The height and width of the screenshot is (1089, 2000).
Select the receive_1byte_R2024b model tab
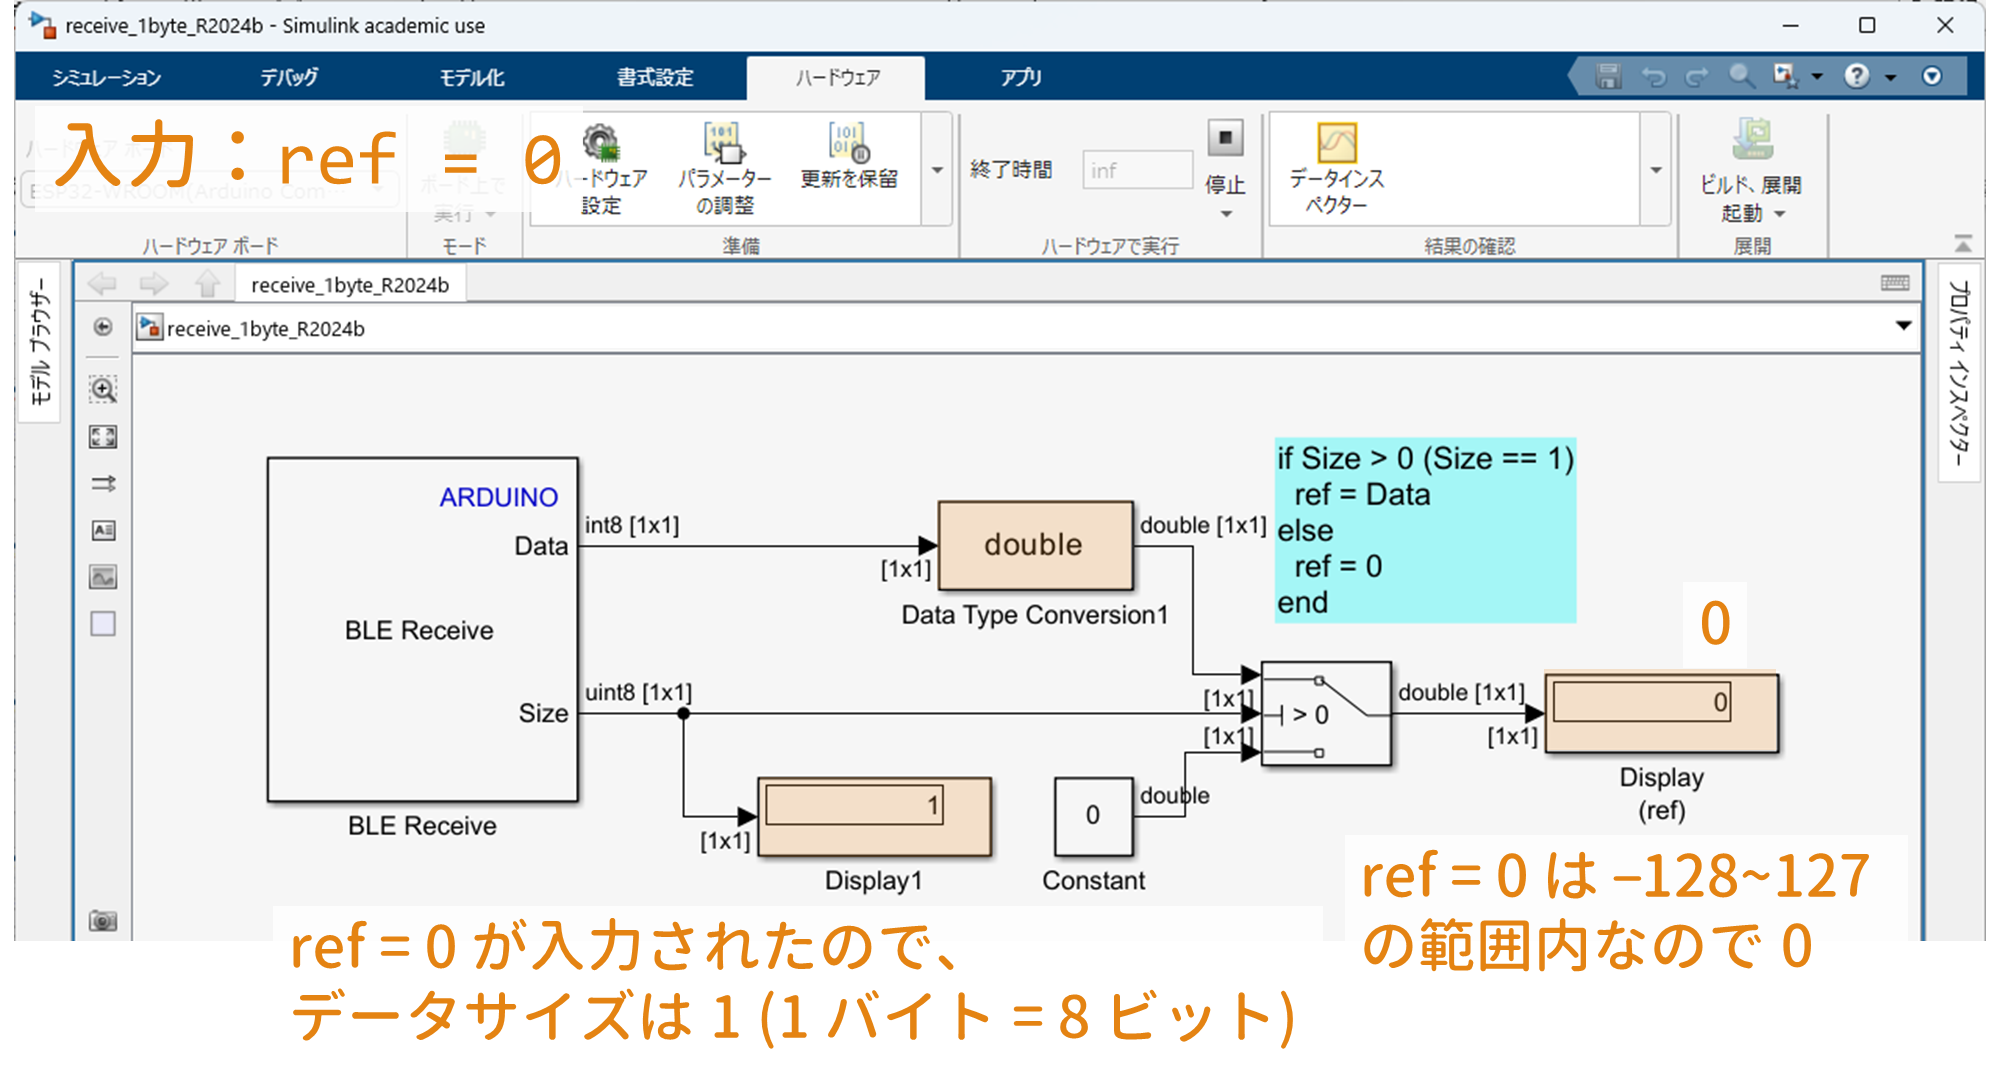[350, 285]
